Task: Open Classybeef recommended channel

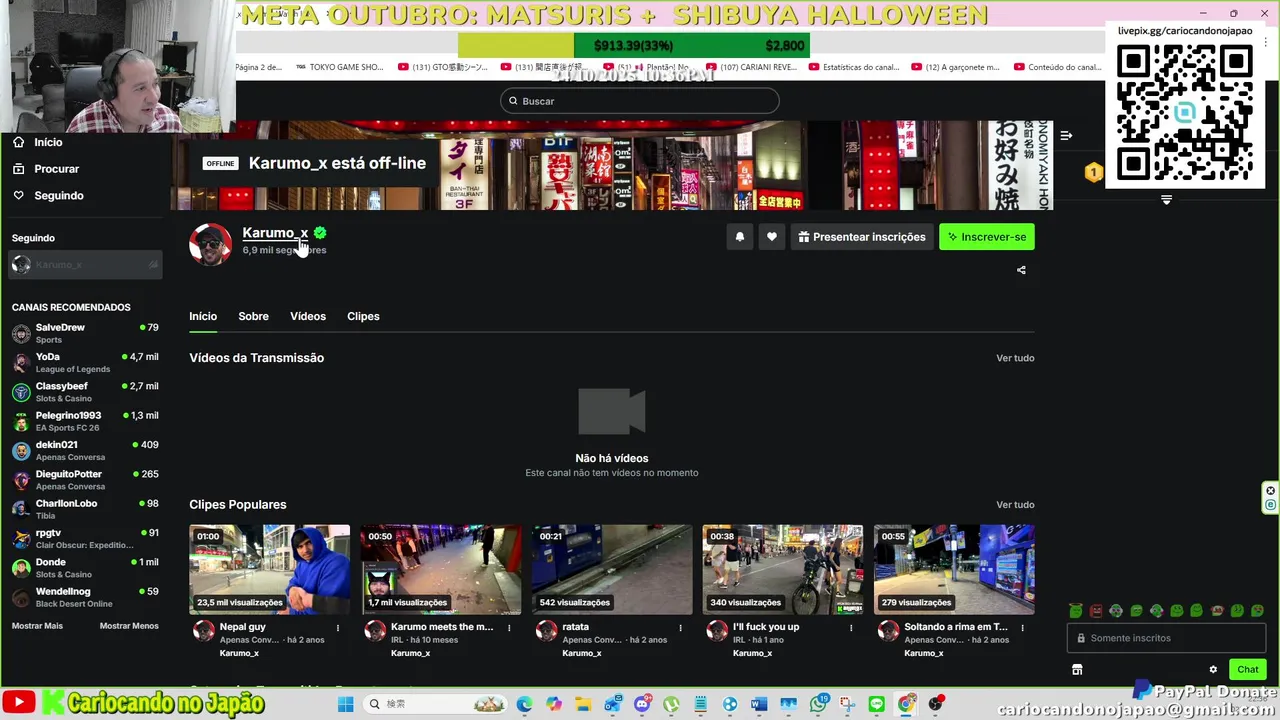Action: point(85,392)
